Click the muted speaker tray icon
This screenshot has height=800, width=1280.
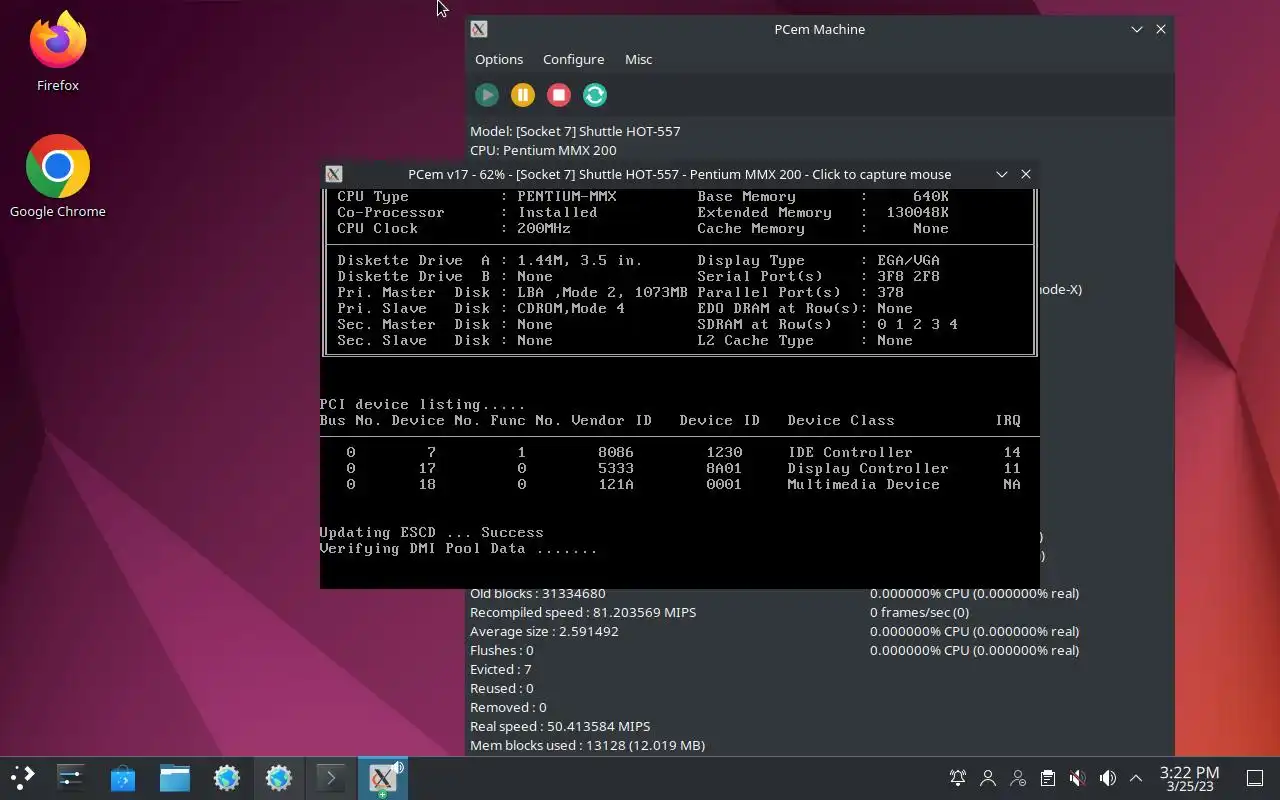(x=1077, y=778)
